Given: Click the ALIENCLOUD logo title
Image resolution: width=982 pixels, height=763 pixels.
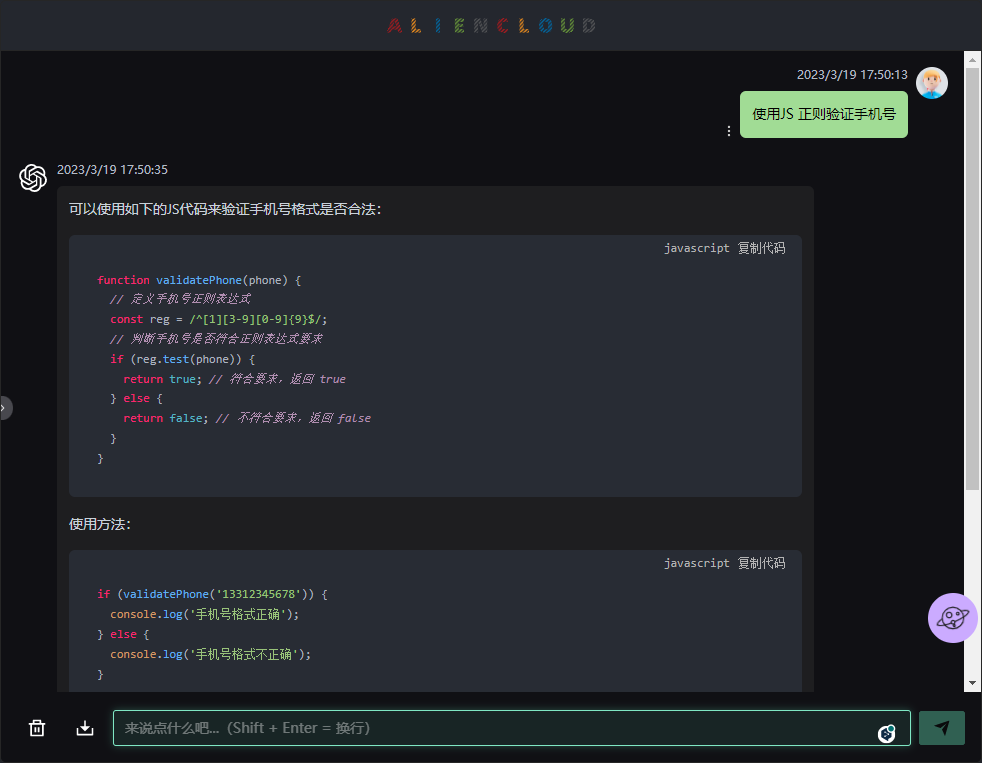Looking at the screenshot, I should (491, 25).
